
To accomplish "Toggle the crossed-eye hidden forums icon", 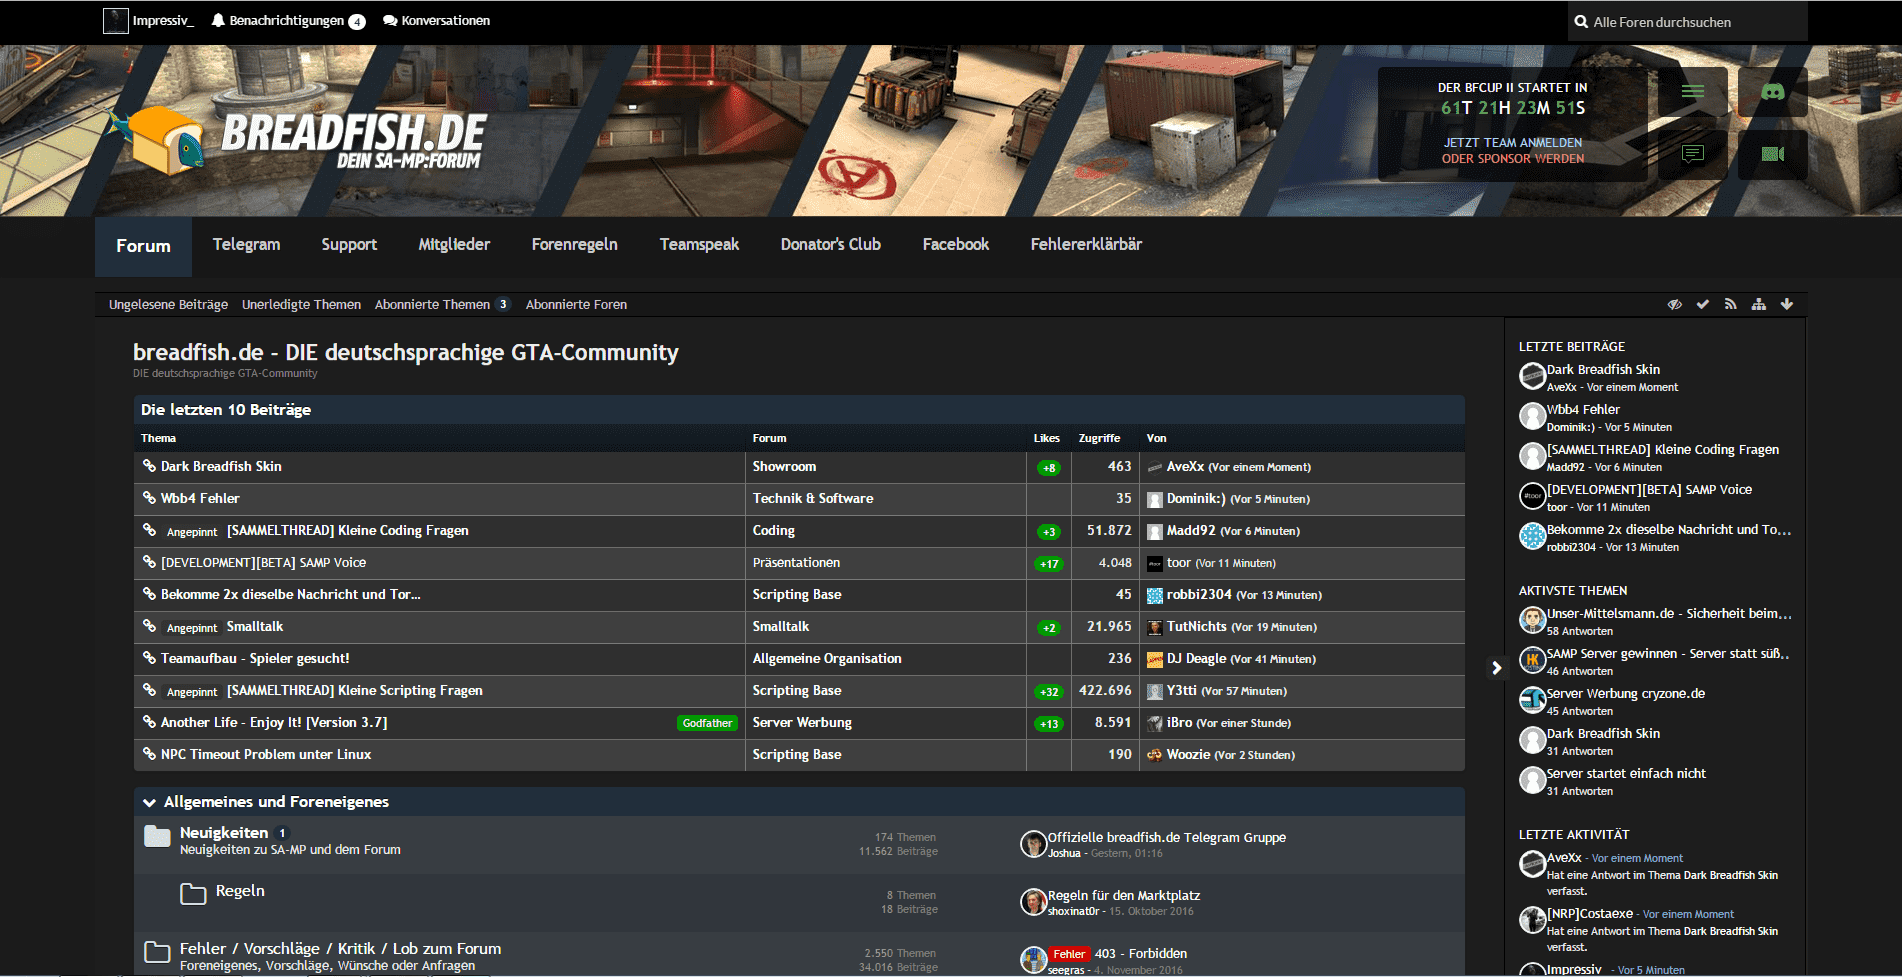I will (x=1674, y=304).
